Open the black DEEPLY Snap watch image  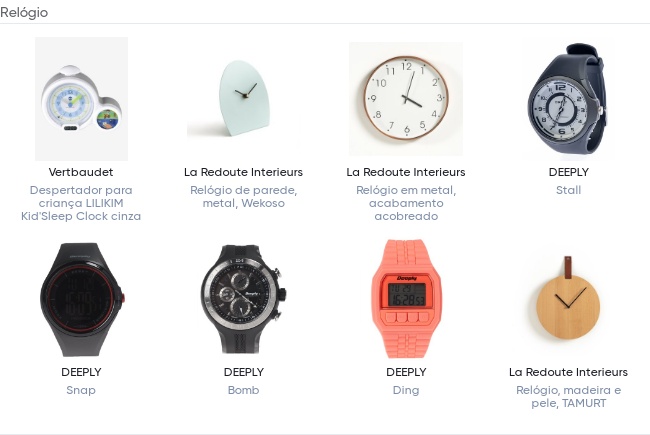81,299
